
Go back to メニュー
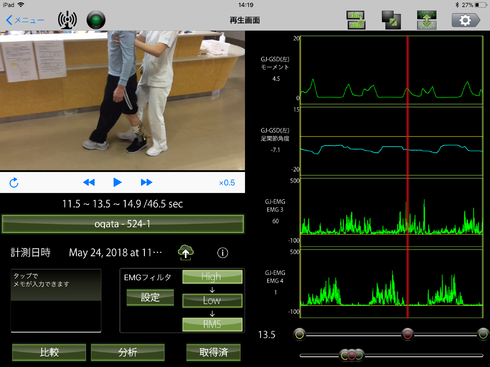point(25,20)
